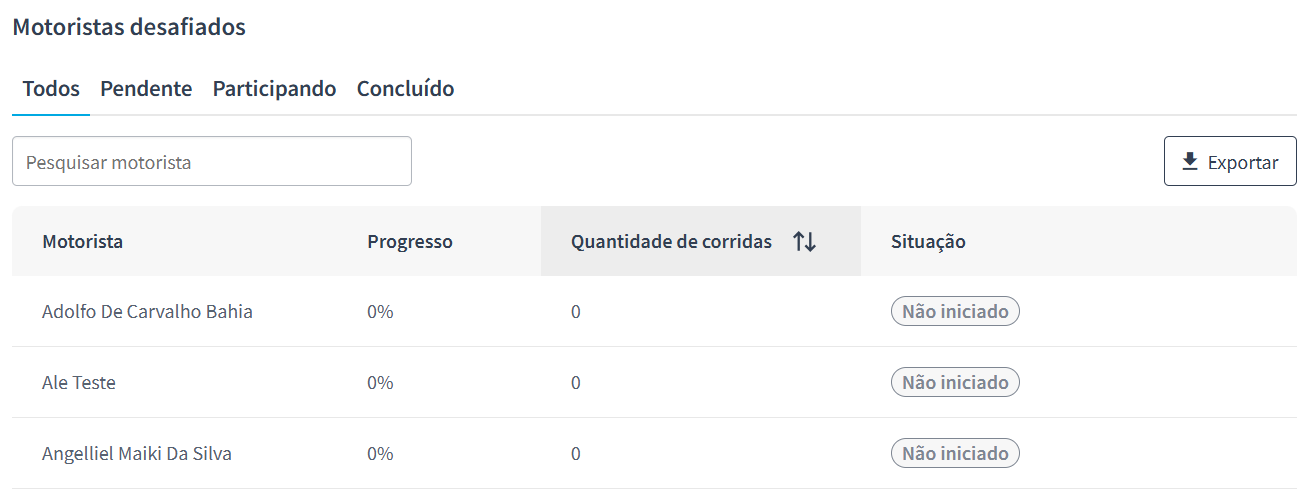
Task: Switch to the Todos tab
Action: [51, 88]
